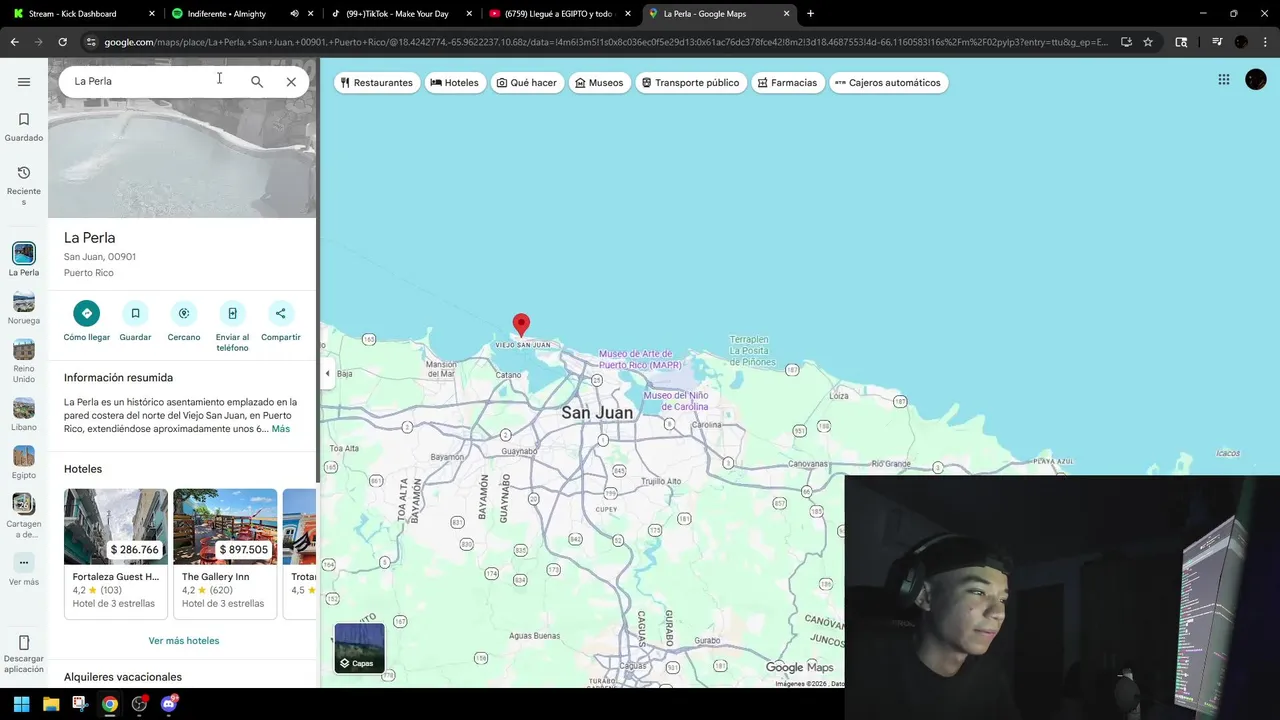Select Cartagena de... recent place thumbnail
1280x720 pixels.
coord(24,516)
